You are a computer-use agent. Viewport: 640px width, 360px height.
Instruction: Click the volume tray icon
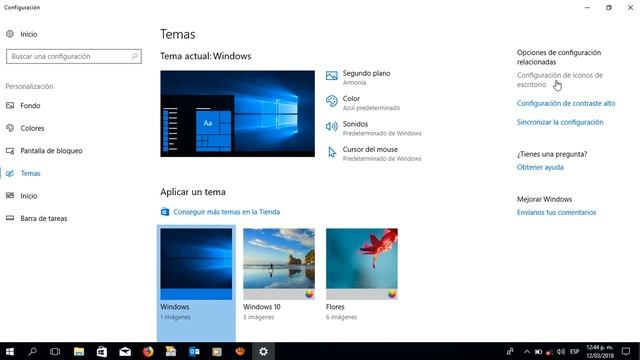click(561, 351)
